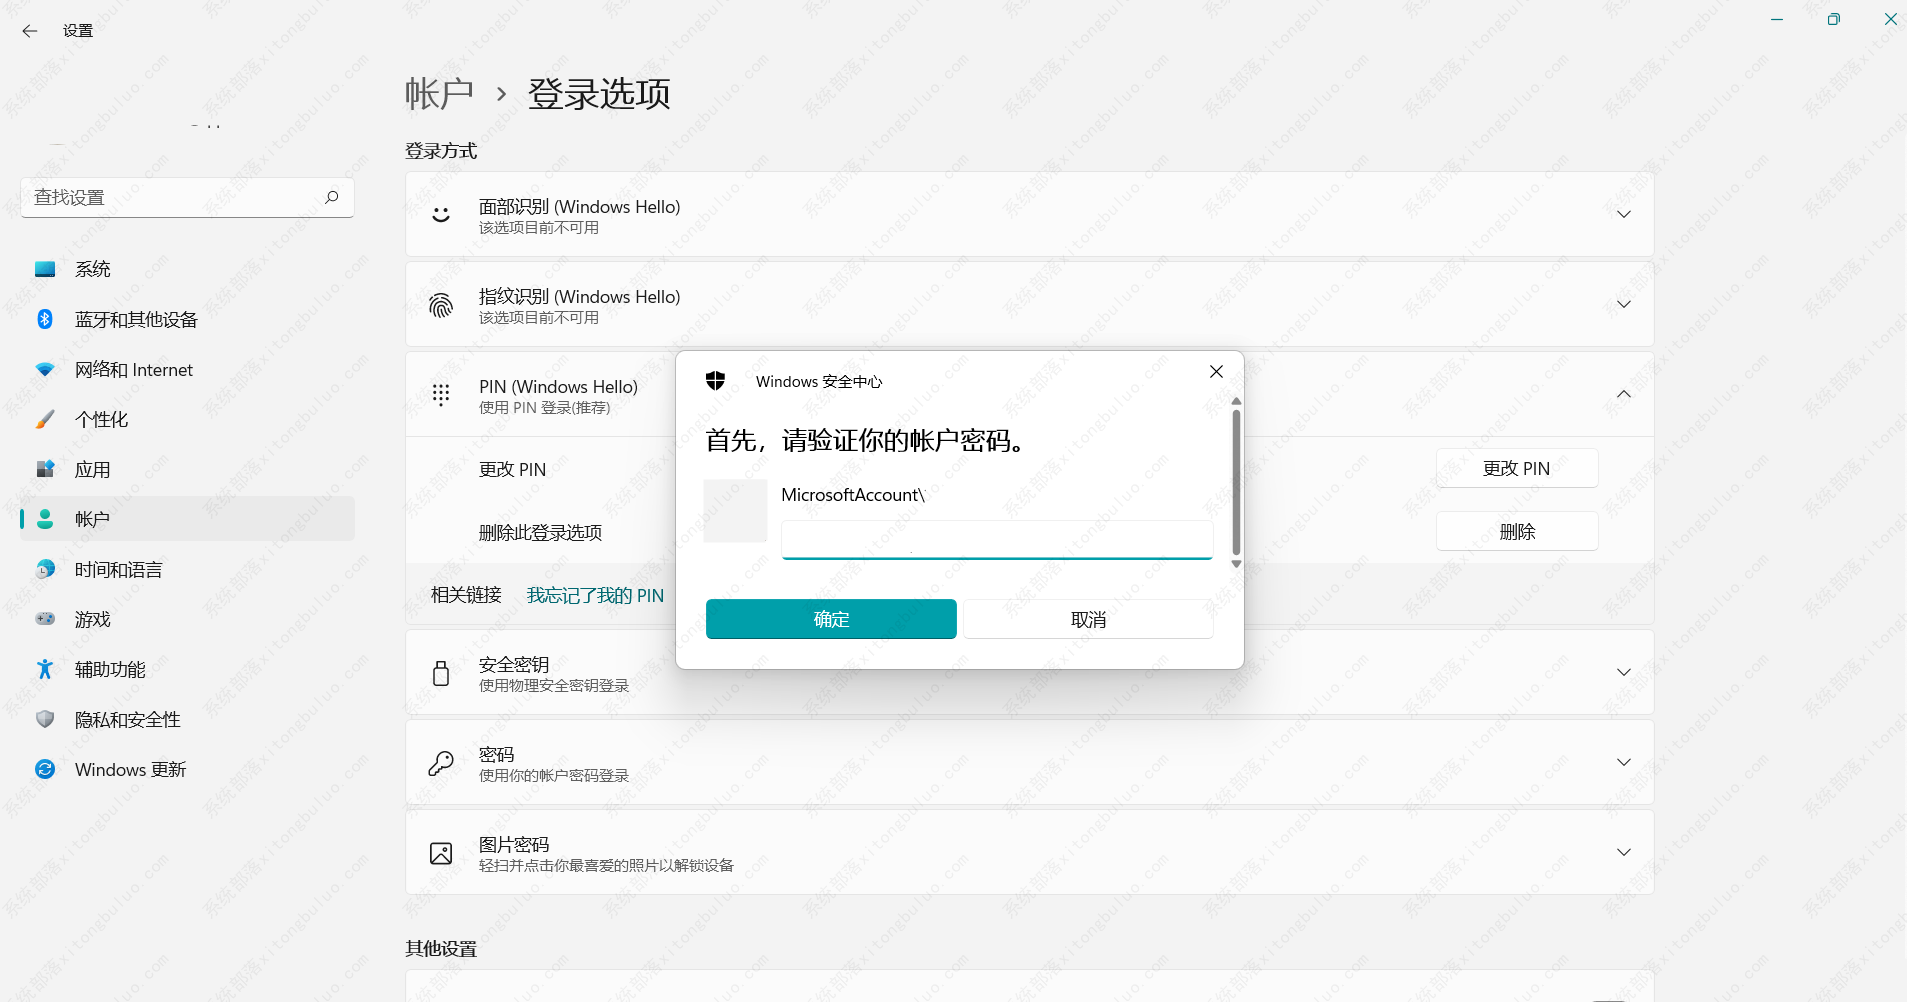1907x1002 pixels.
Task: Open Windows 更新 from the sidebar
Action: point(130,769)
